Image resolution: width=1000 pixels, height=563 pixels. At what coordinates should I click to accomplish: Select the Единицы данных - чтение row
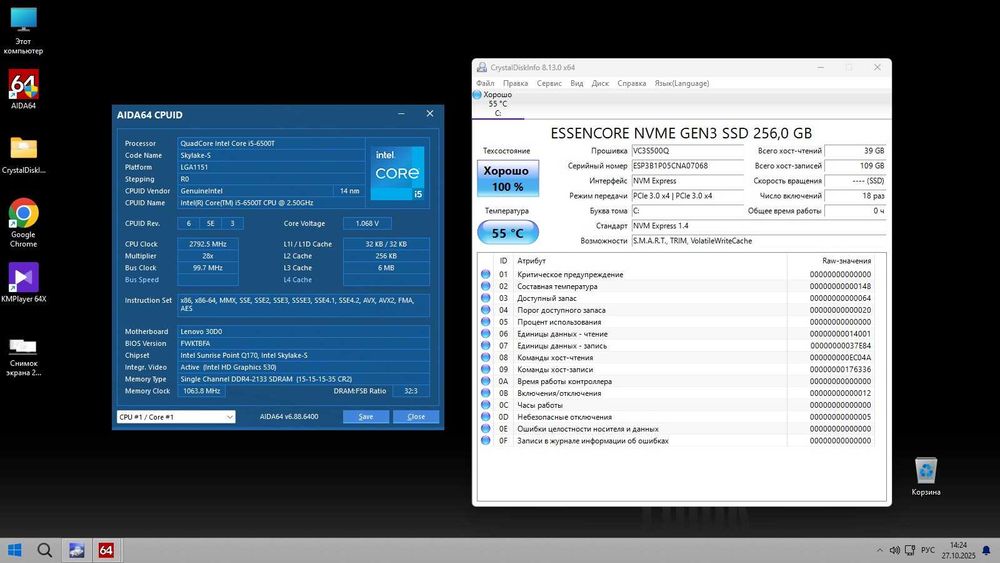pyautogui.click(x=676, y=333)
